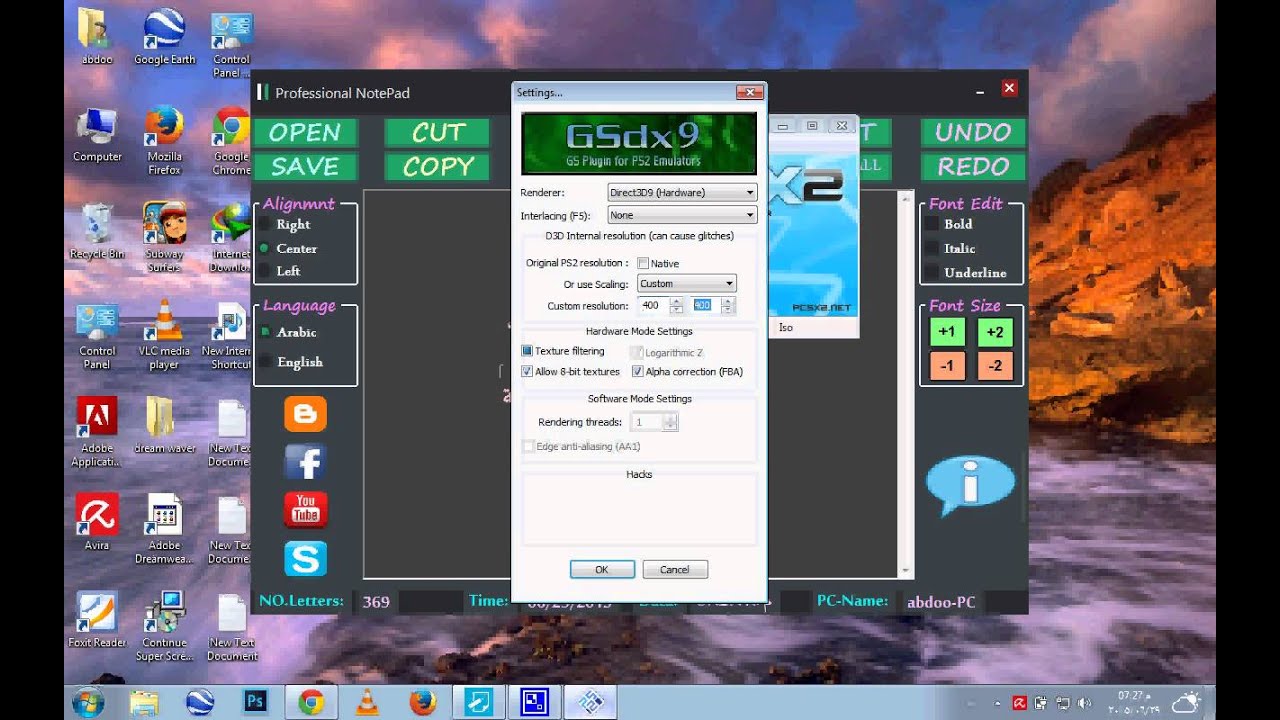Select the Computer desktop icon

pyautogui.click(x=97, y=133)
